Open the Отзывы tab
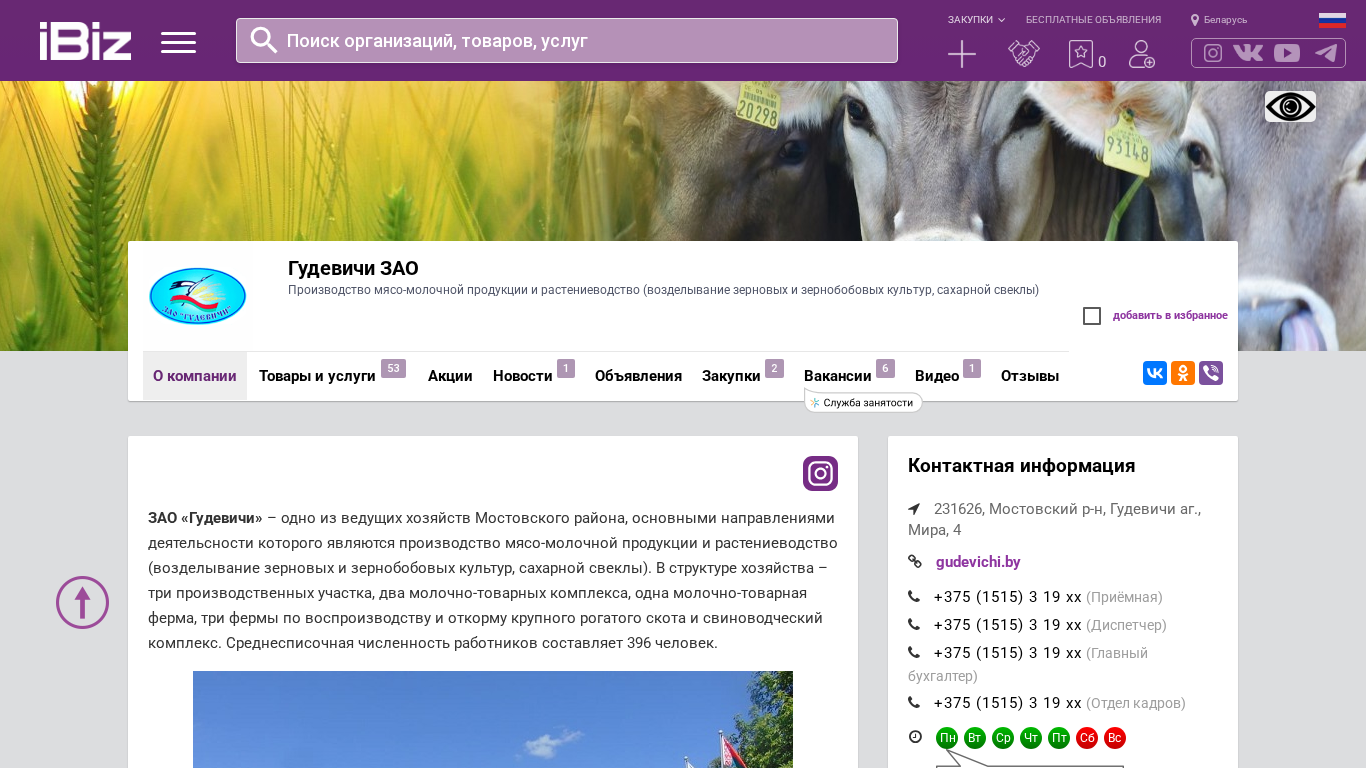Screen dimensions: 1366x768 1030,376
